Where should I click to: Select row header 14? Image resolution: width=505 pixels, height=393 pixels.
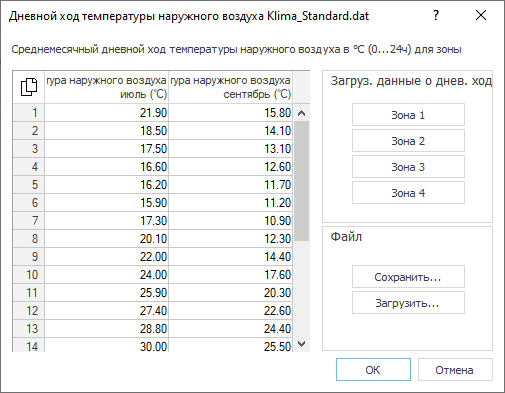click(x=28, y=345)
